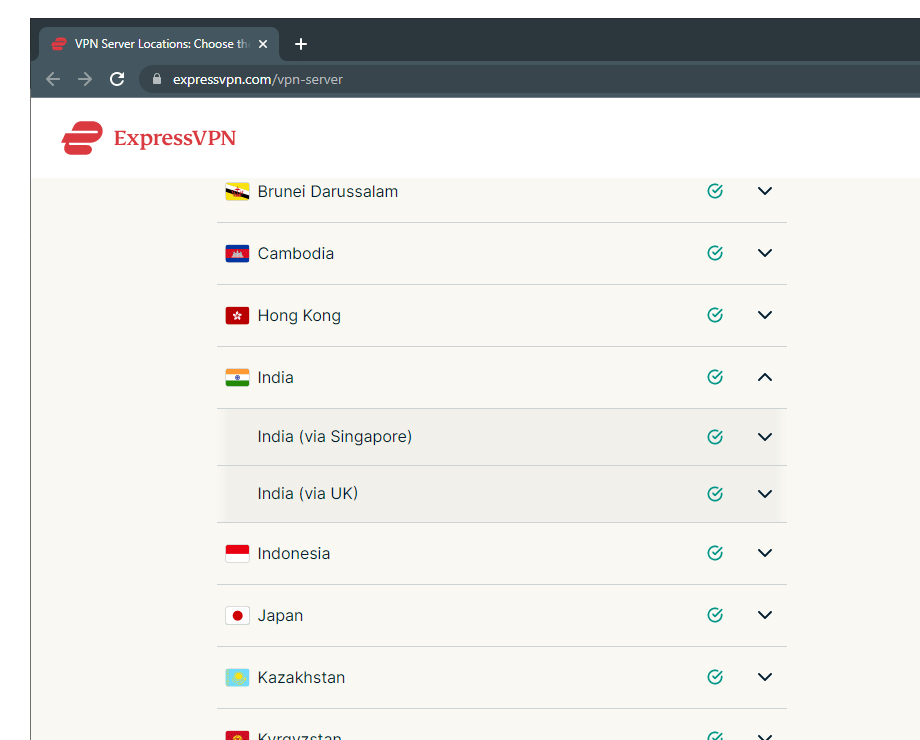Click the India flag icon
This screenshot has width=920, height=740.
click(237, 377)
